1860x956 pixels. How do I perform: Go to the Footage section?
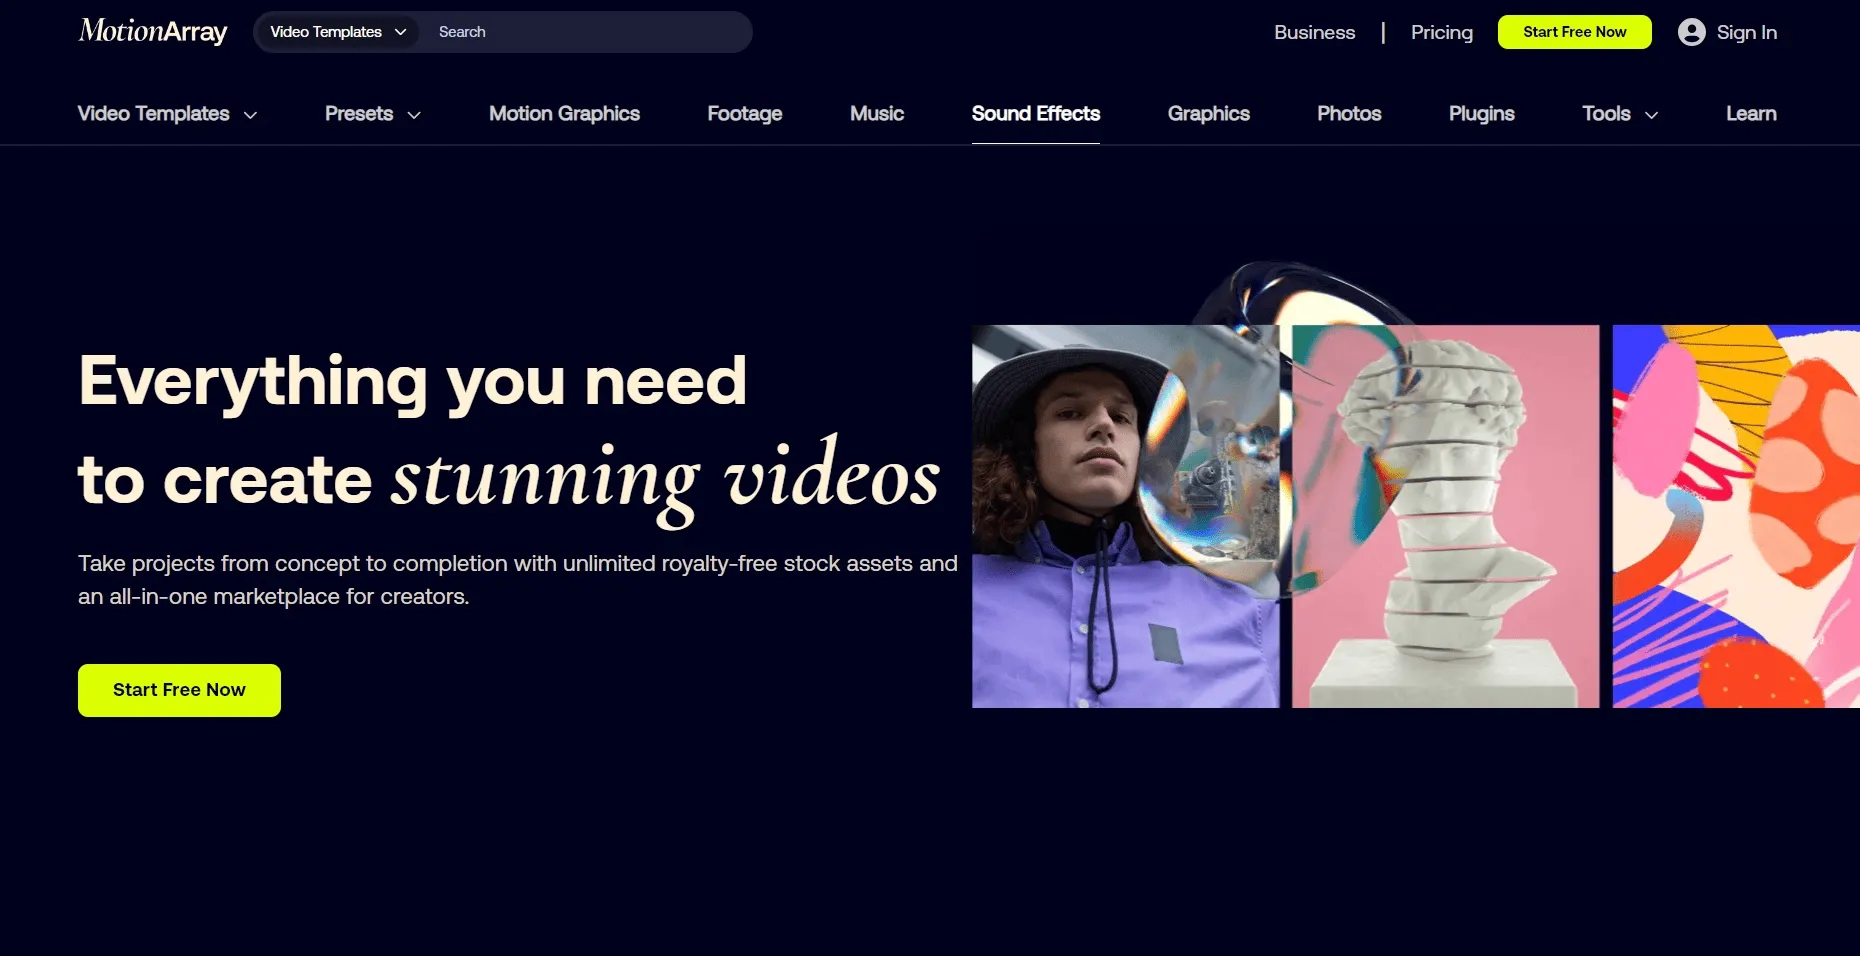pos(744,114)
